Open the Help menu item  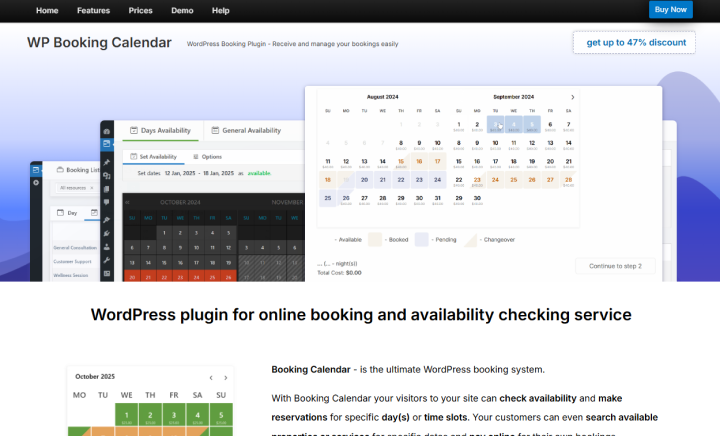pyautogui.click(x=220, y=11)
